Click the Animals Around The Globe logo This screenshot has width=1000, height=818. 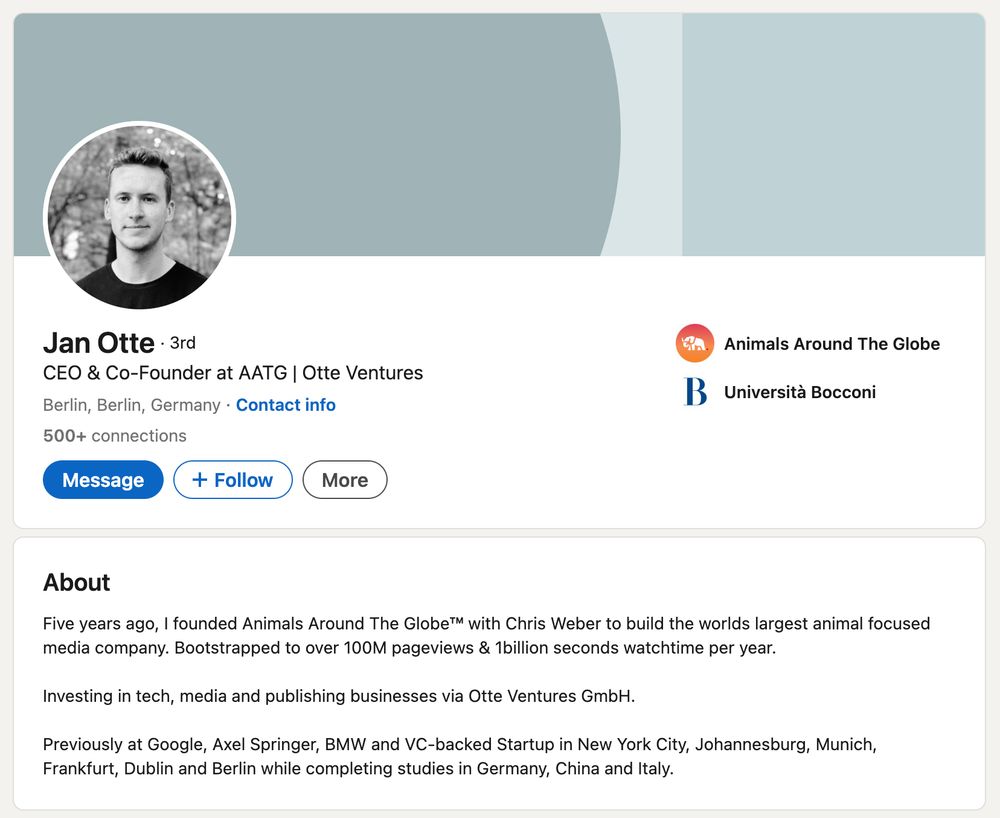[x=695, y=343]
